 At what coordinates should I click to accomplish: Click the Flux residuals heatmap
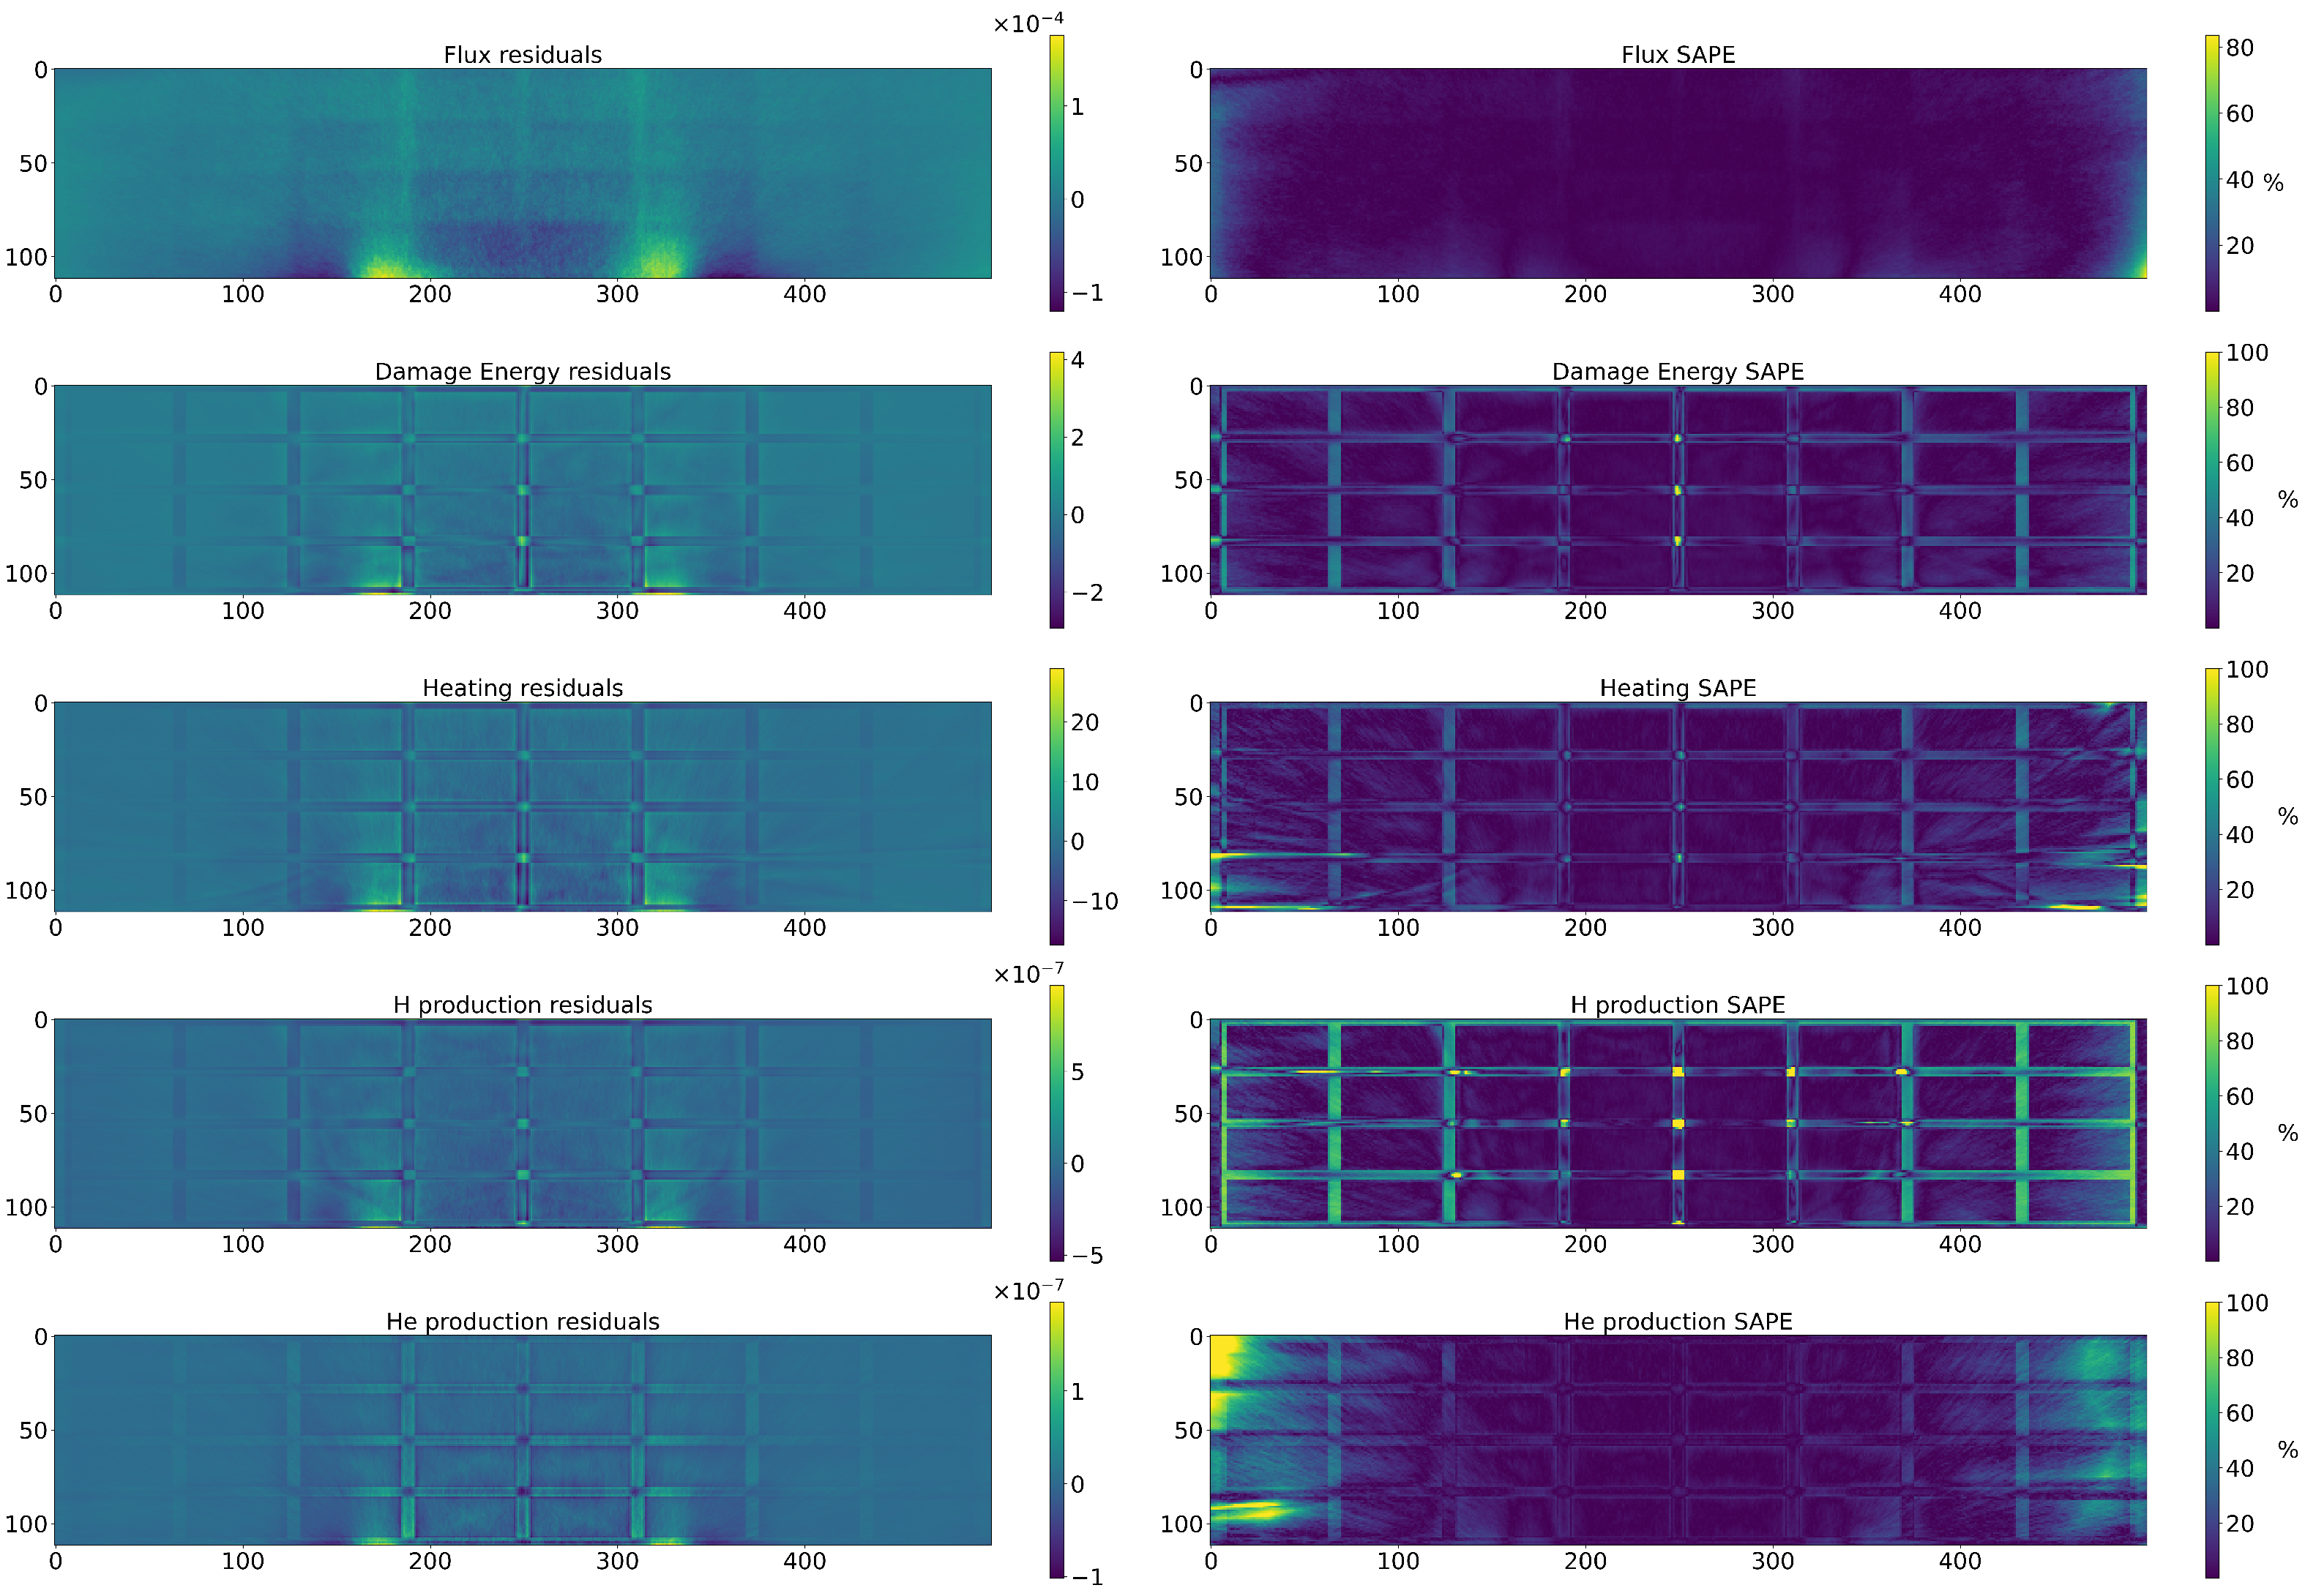click(x=522, y=173)
